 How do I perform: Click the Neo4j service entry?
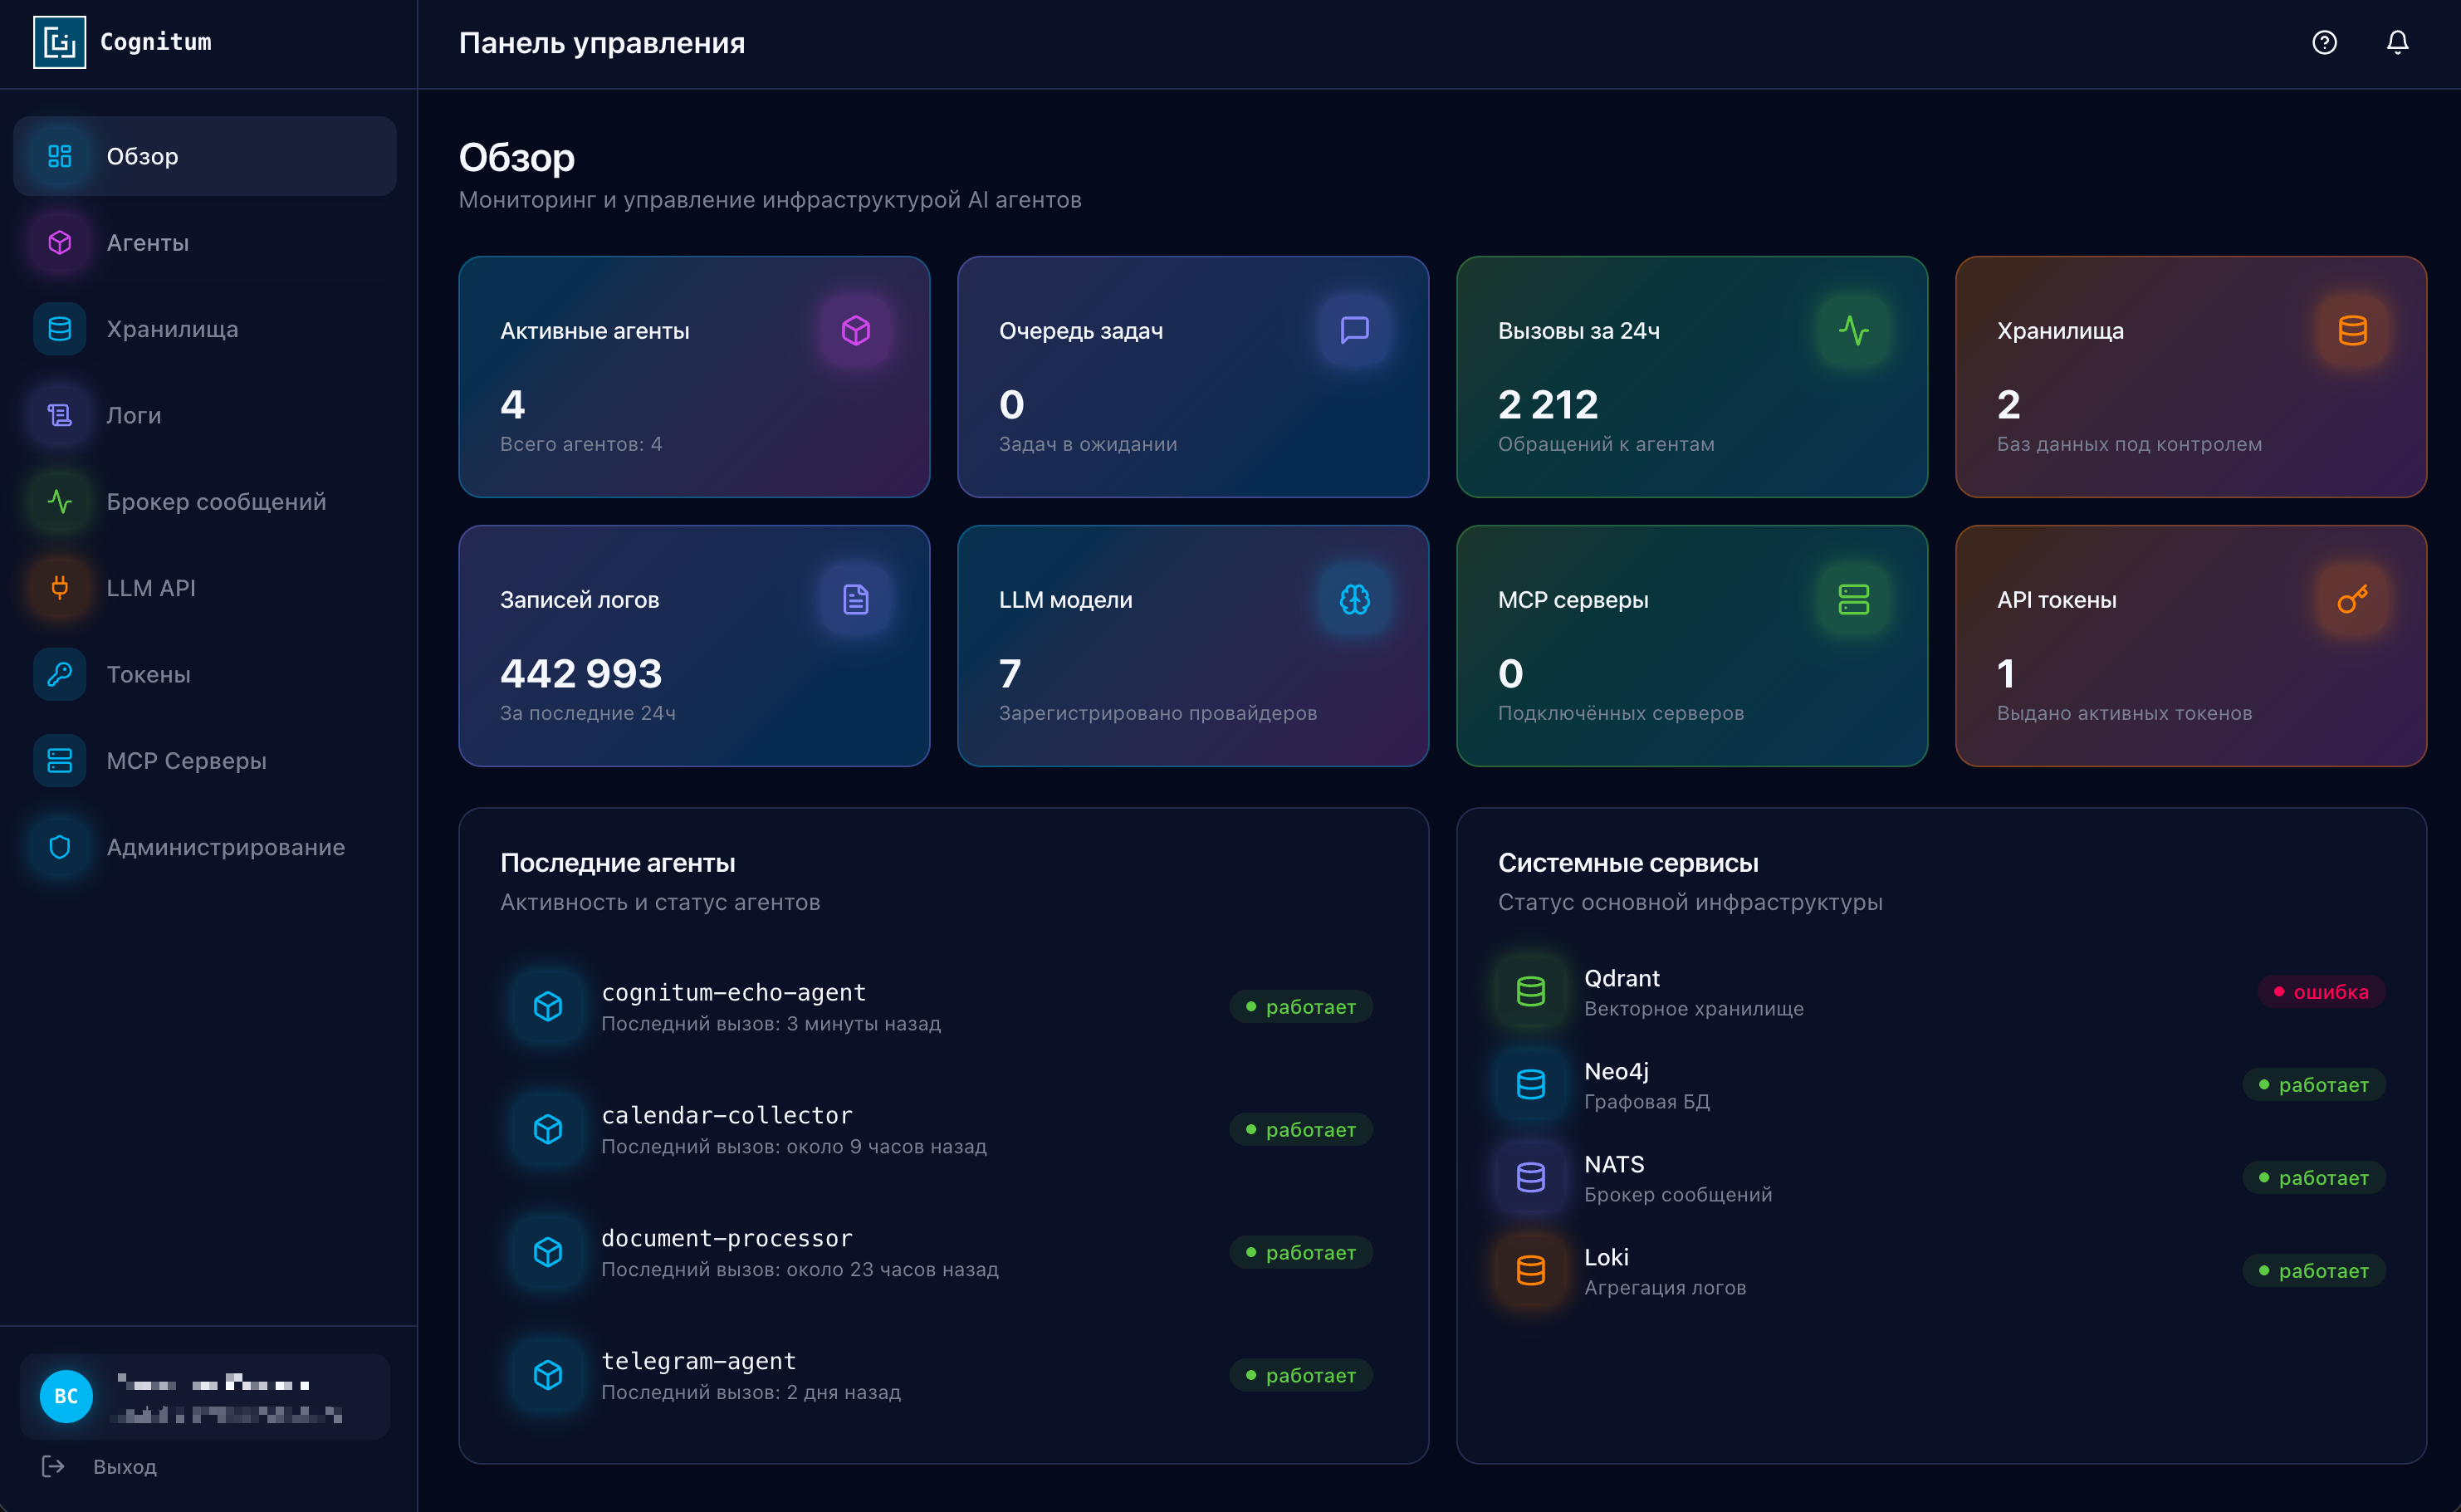click(1616, 1084)
